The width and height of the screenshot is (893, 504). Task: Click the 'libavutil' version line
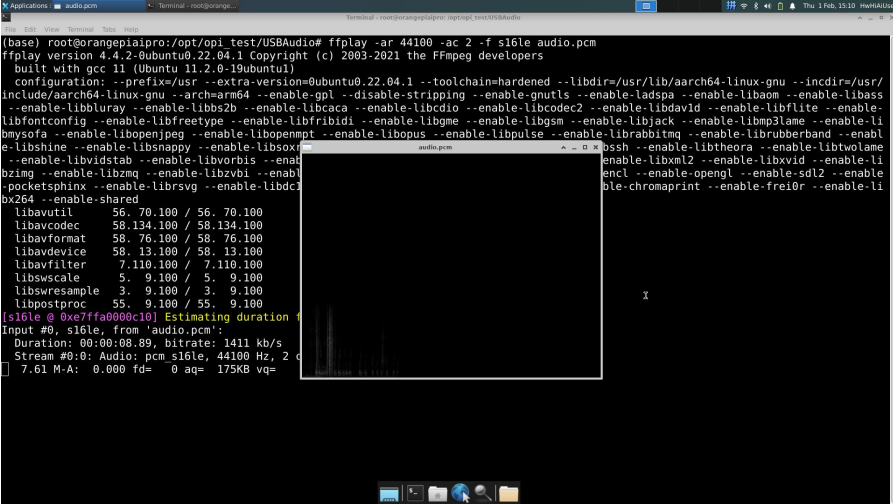[x=138, y=212]
